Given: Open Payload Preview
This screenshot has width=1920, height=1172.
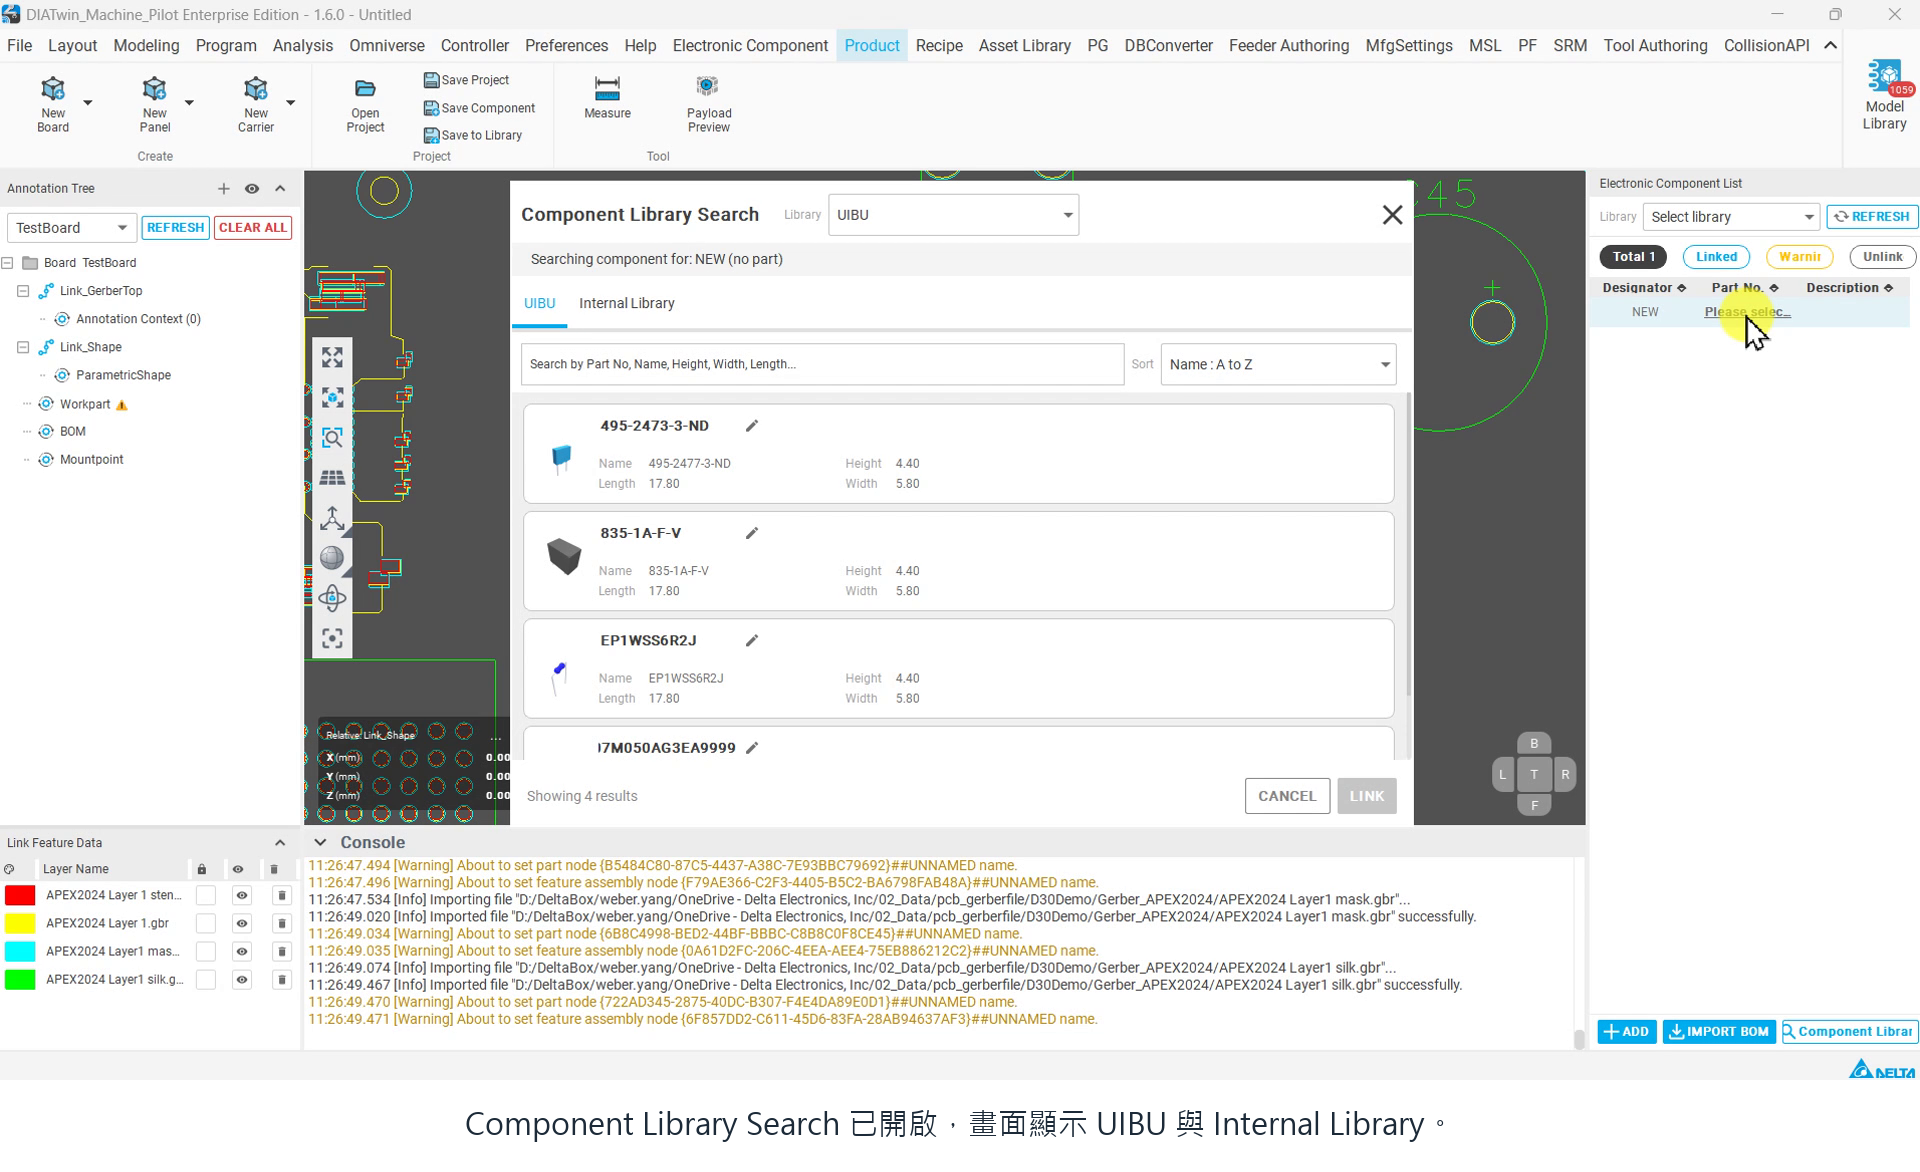Looking at the screenshot, I should coord(709,103).
